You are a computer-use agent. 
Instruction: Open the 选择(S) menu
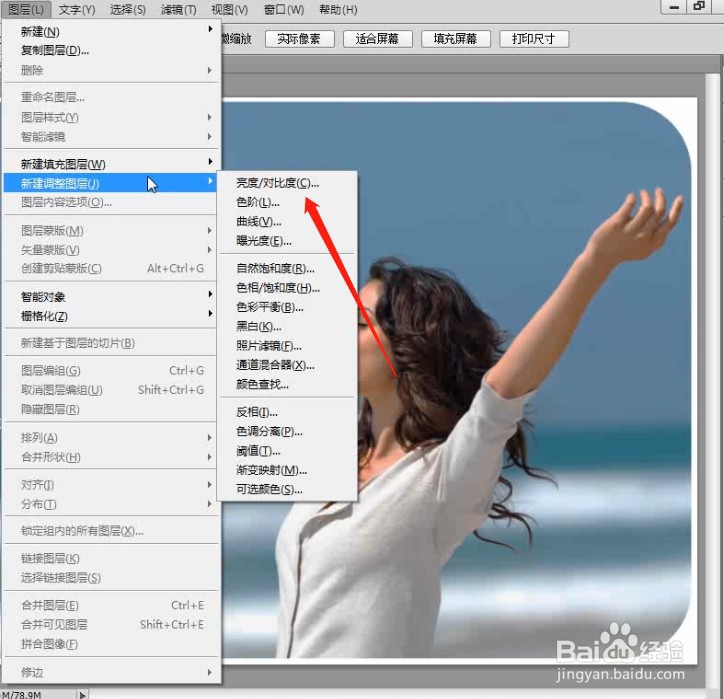[x=127, y=9]
